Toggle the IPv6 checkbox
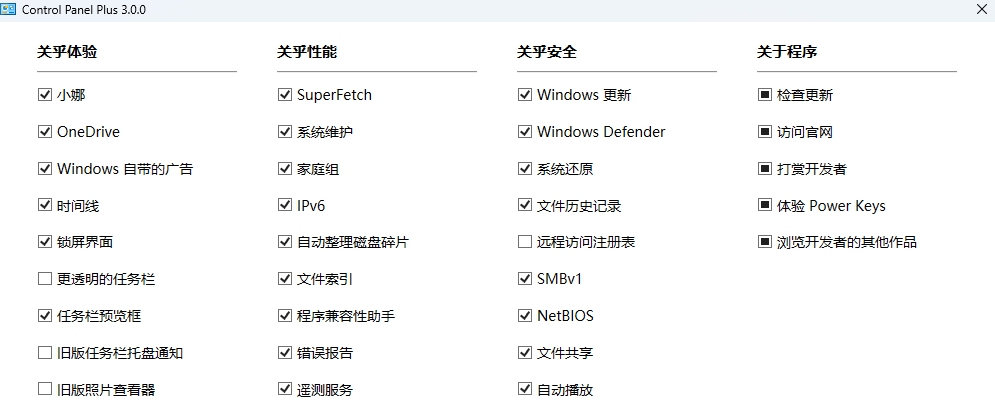Image resolution: width=995 pixels, height=405 pixels. tap(285, 206)
